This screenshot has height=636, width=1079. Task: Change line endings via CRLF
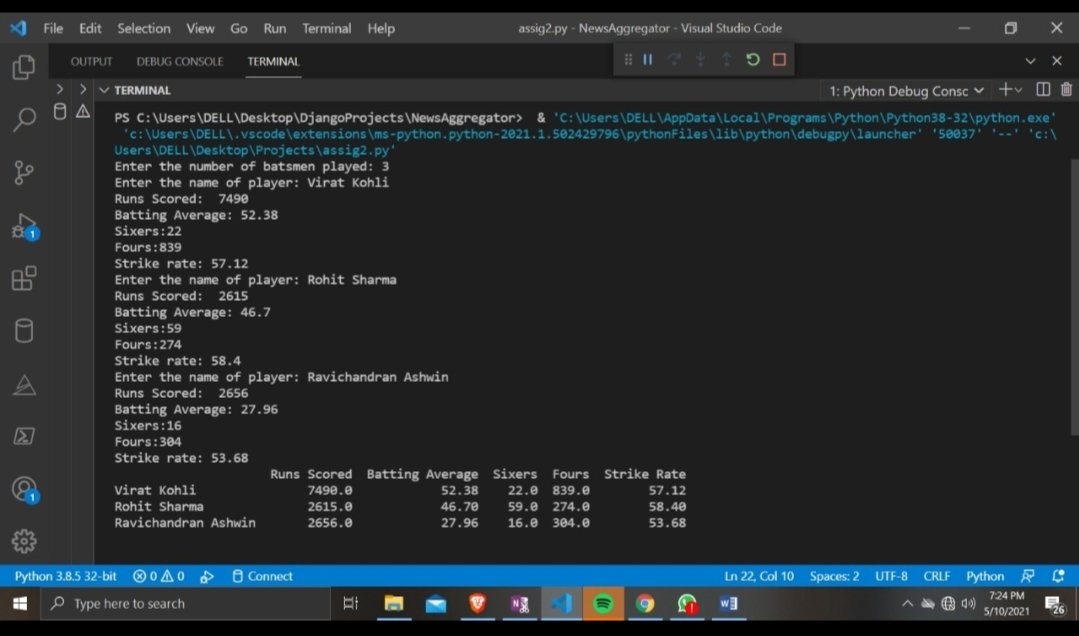[937, 576]
